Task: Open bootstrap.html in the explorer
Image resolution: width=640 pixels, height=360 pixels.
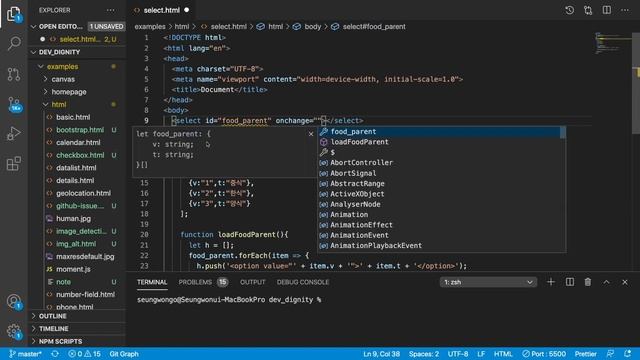Action: pos(78,130)
